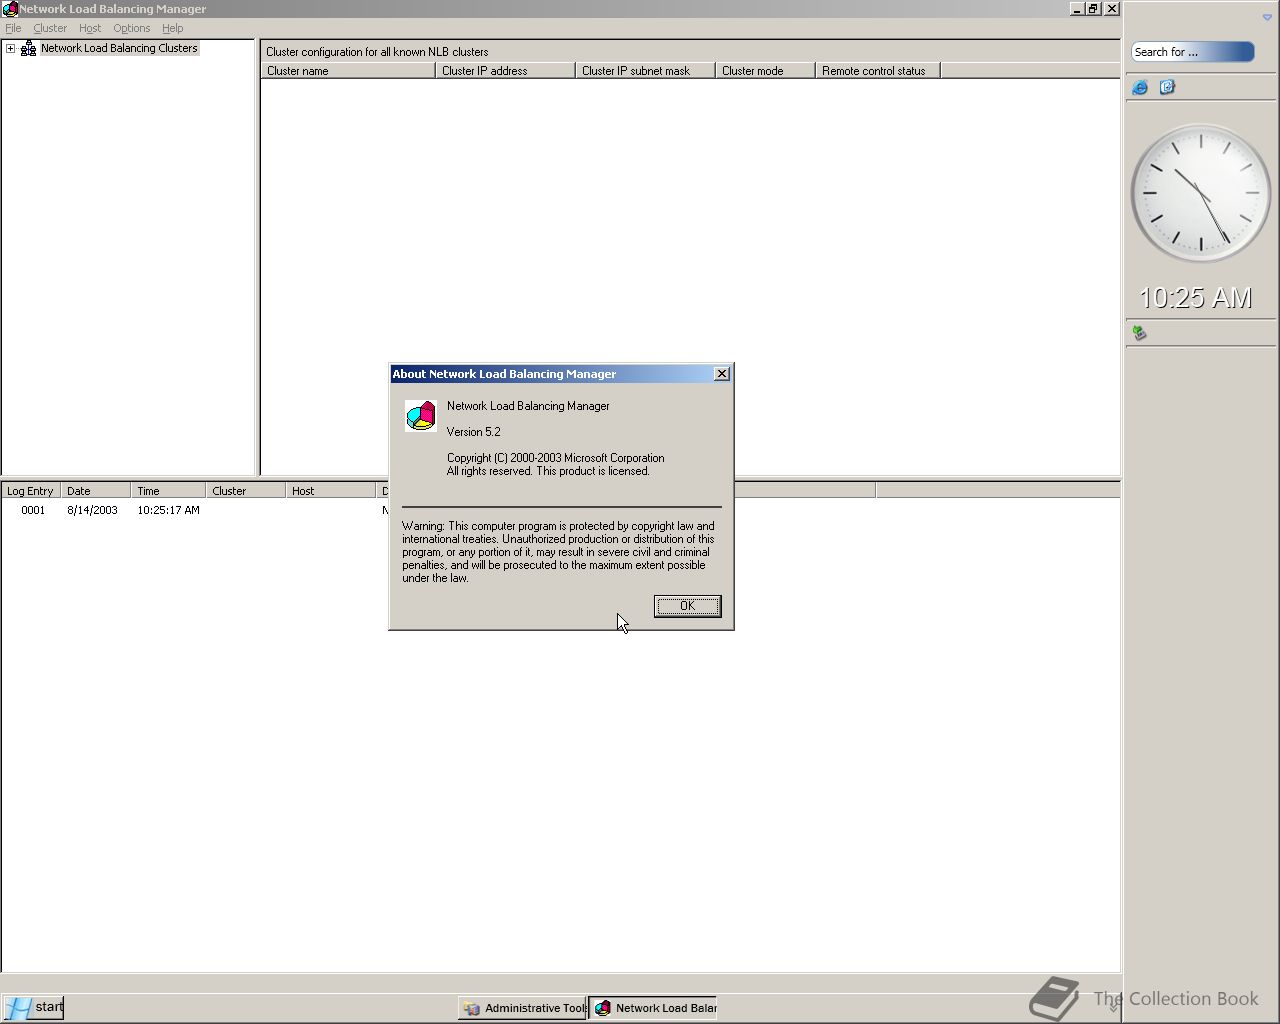Click the Version 5.2 text in About dialog
Screen dimensions: 1280x1024
(473, 432)
